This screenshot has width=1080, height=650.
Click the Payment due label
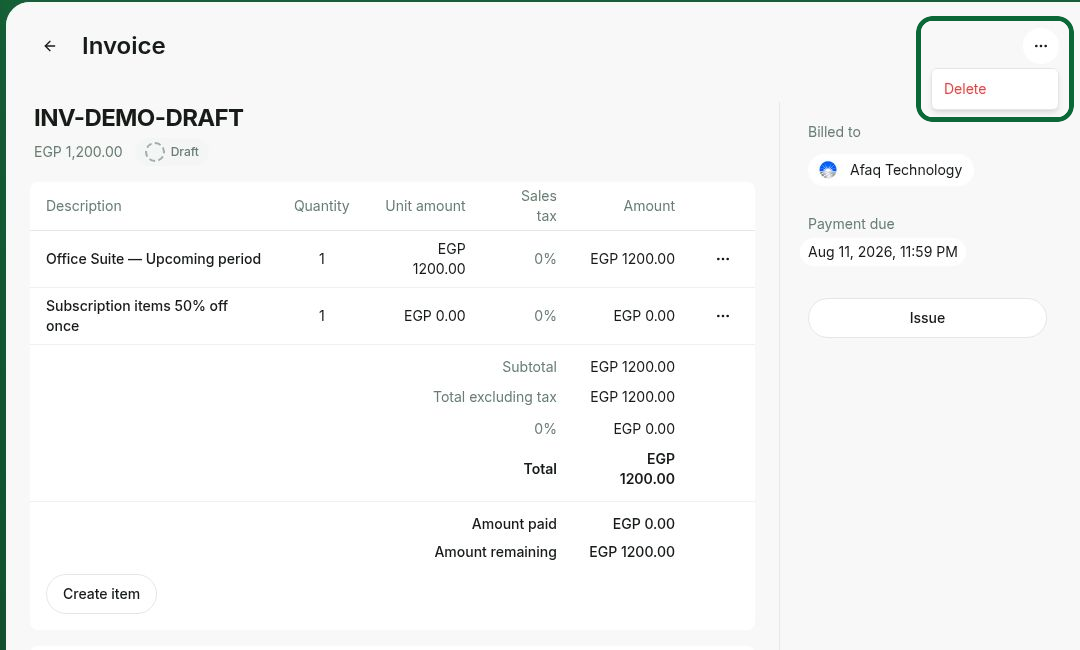coord(851,224)
